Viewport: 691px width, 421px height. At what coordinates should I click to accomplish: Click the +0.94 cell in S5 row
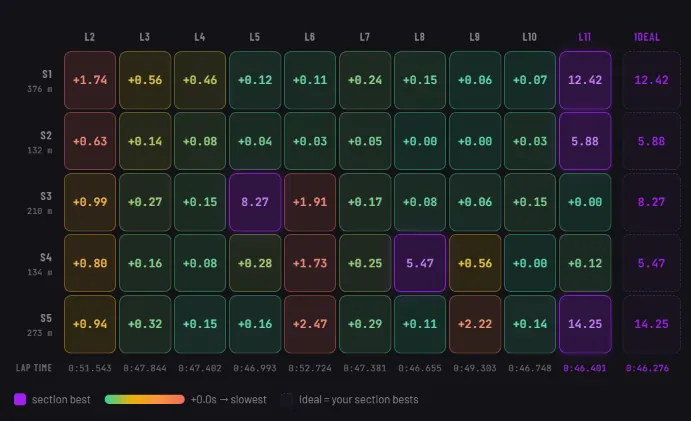click(x=90, y=324)
